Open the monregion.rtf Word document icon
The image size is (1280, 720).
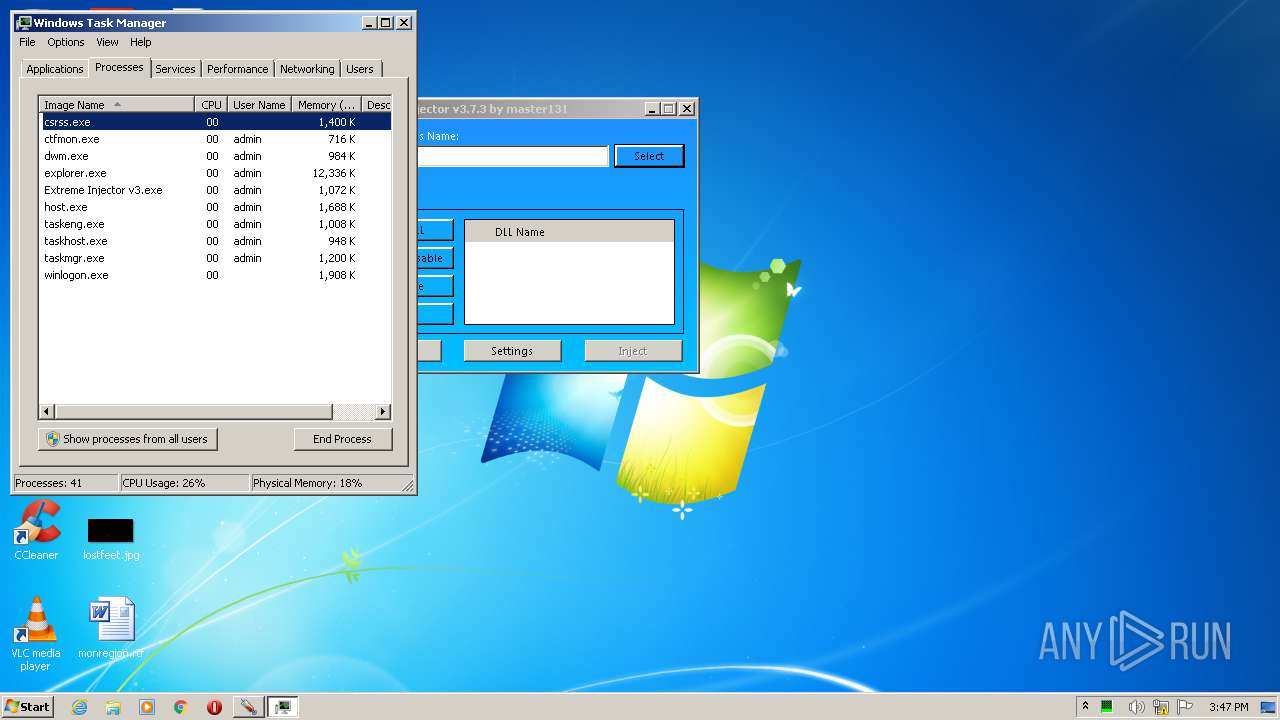(x=110, y=628)
